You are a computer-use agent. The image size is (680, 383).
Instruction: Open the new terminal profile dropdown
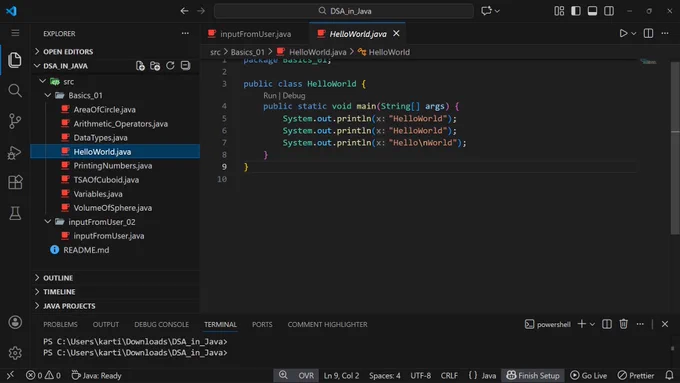592,324
